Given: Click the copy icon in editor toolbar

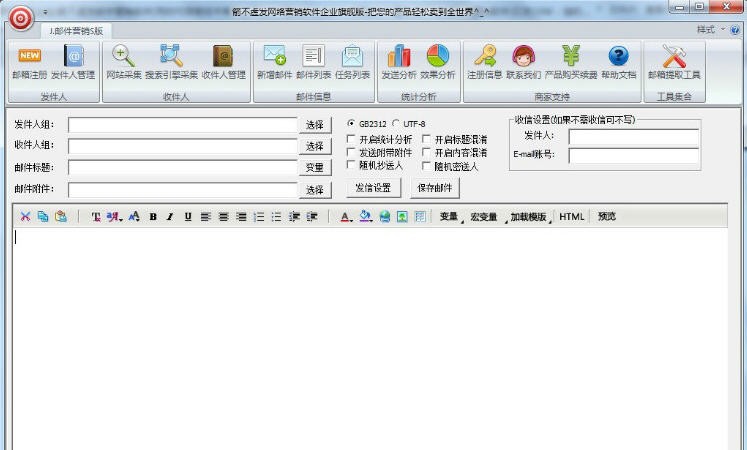Looking at the screenshot, I should click(43, 217).
